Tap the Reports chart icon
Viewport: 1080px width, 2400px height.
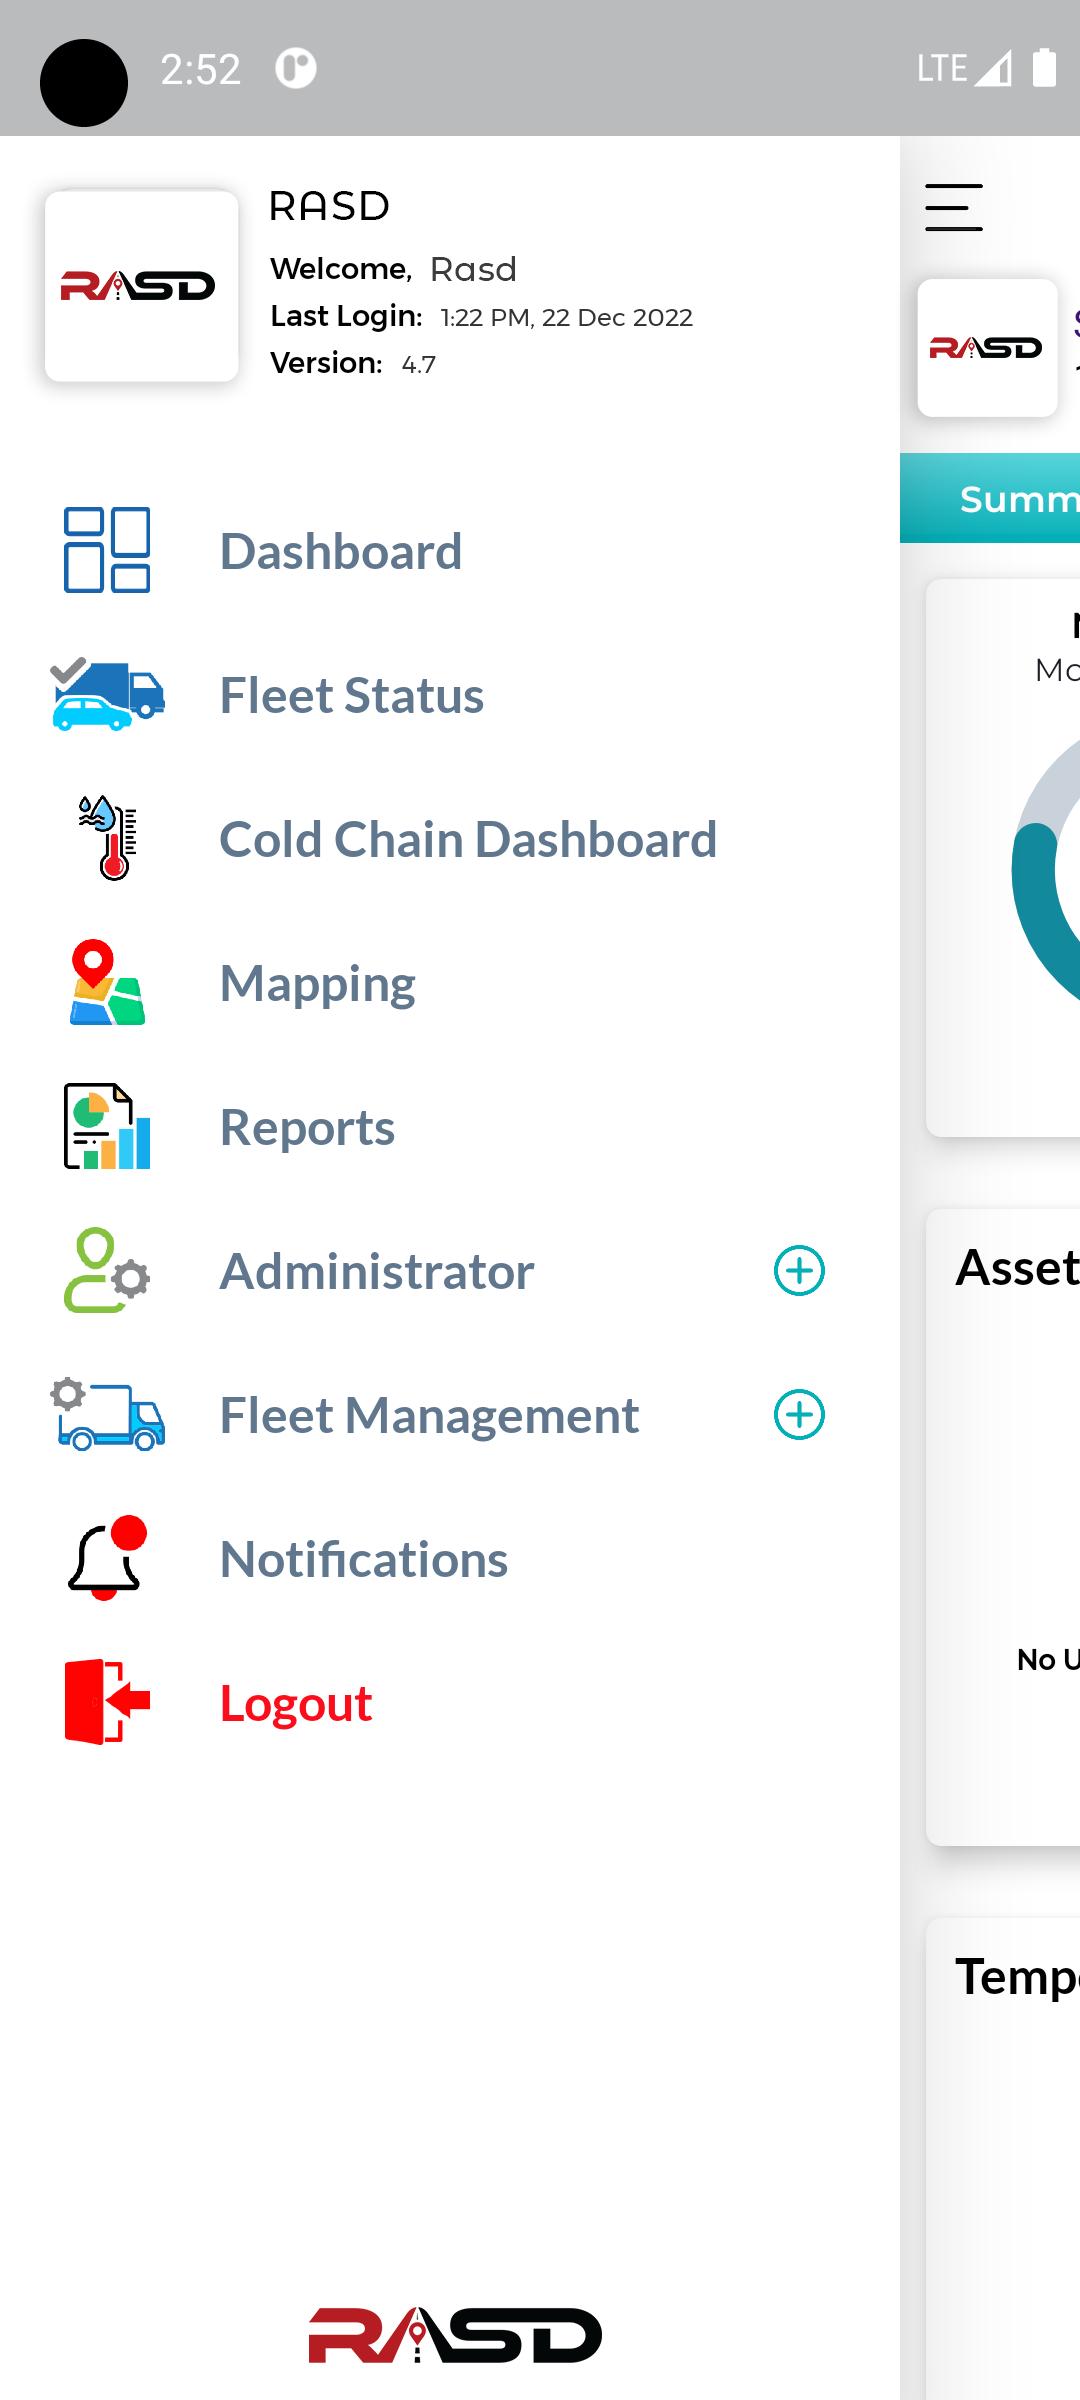click(x=107, y=1126)
